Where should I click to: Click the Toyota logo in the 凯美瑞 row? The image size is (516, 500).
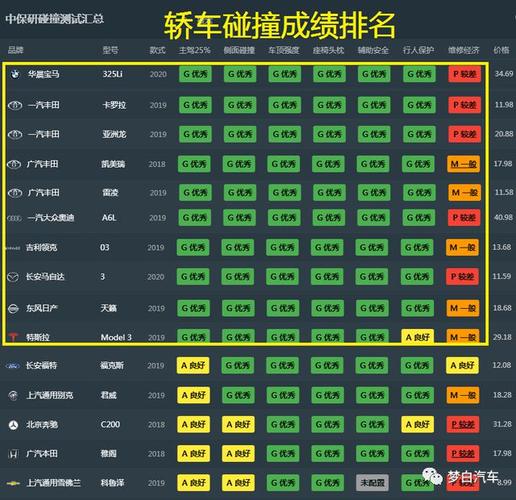pos(14,164)
